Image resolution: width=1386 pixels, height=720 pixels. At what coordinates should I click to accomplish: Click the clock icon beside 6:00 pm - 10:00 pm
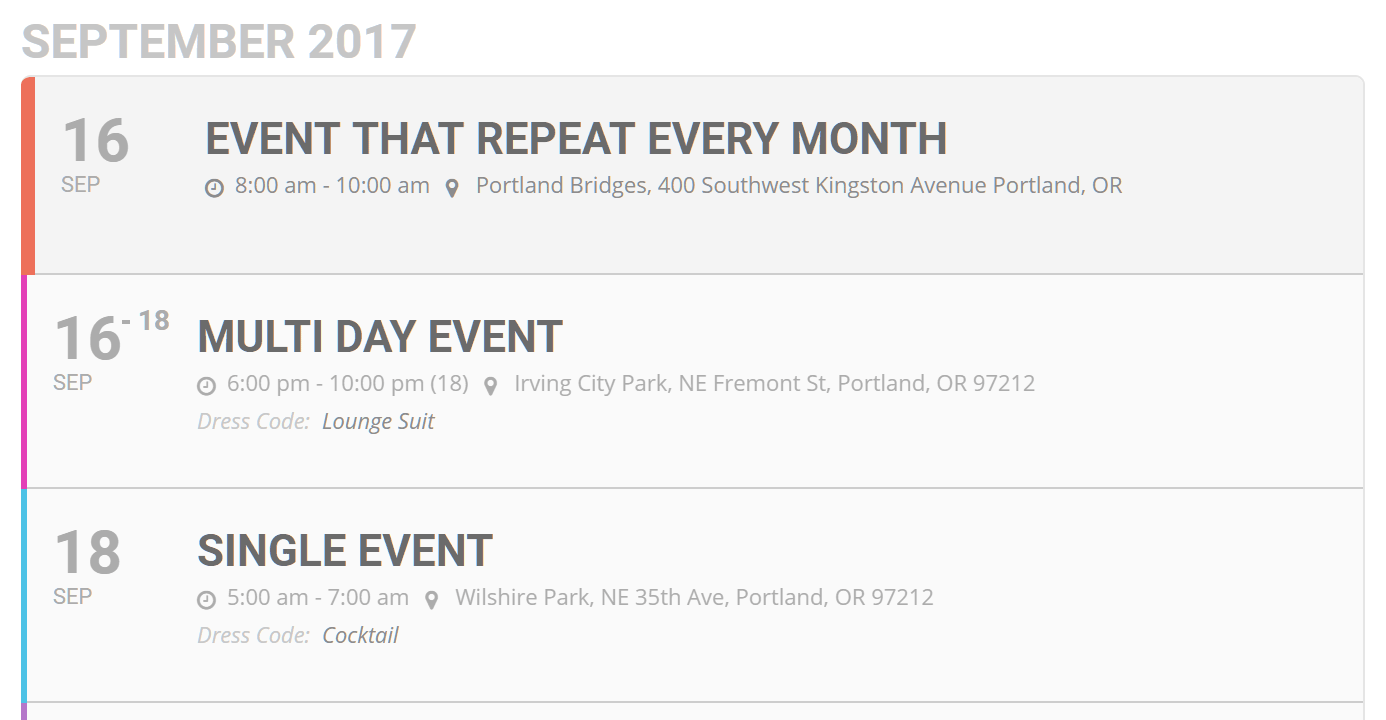(x=206, y=385)
